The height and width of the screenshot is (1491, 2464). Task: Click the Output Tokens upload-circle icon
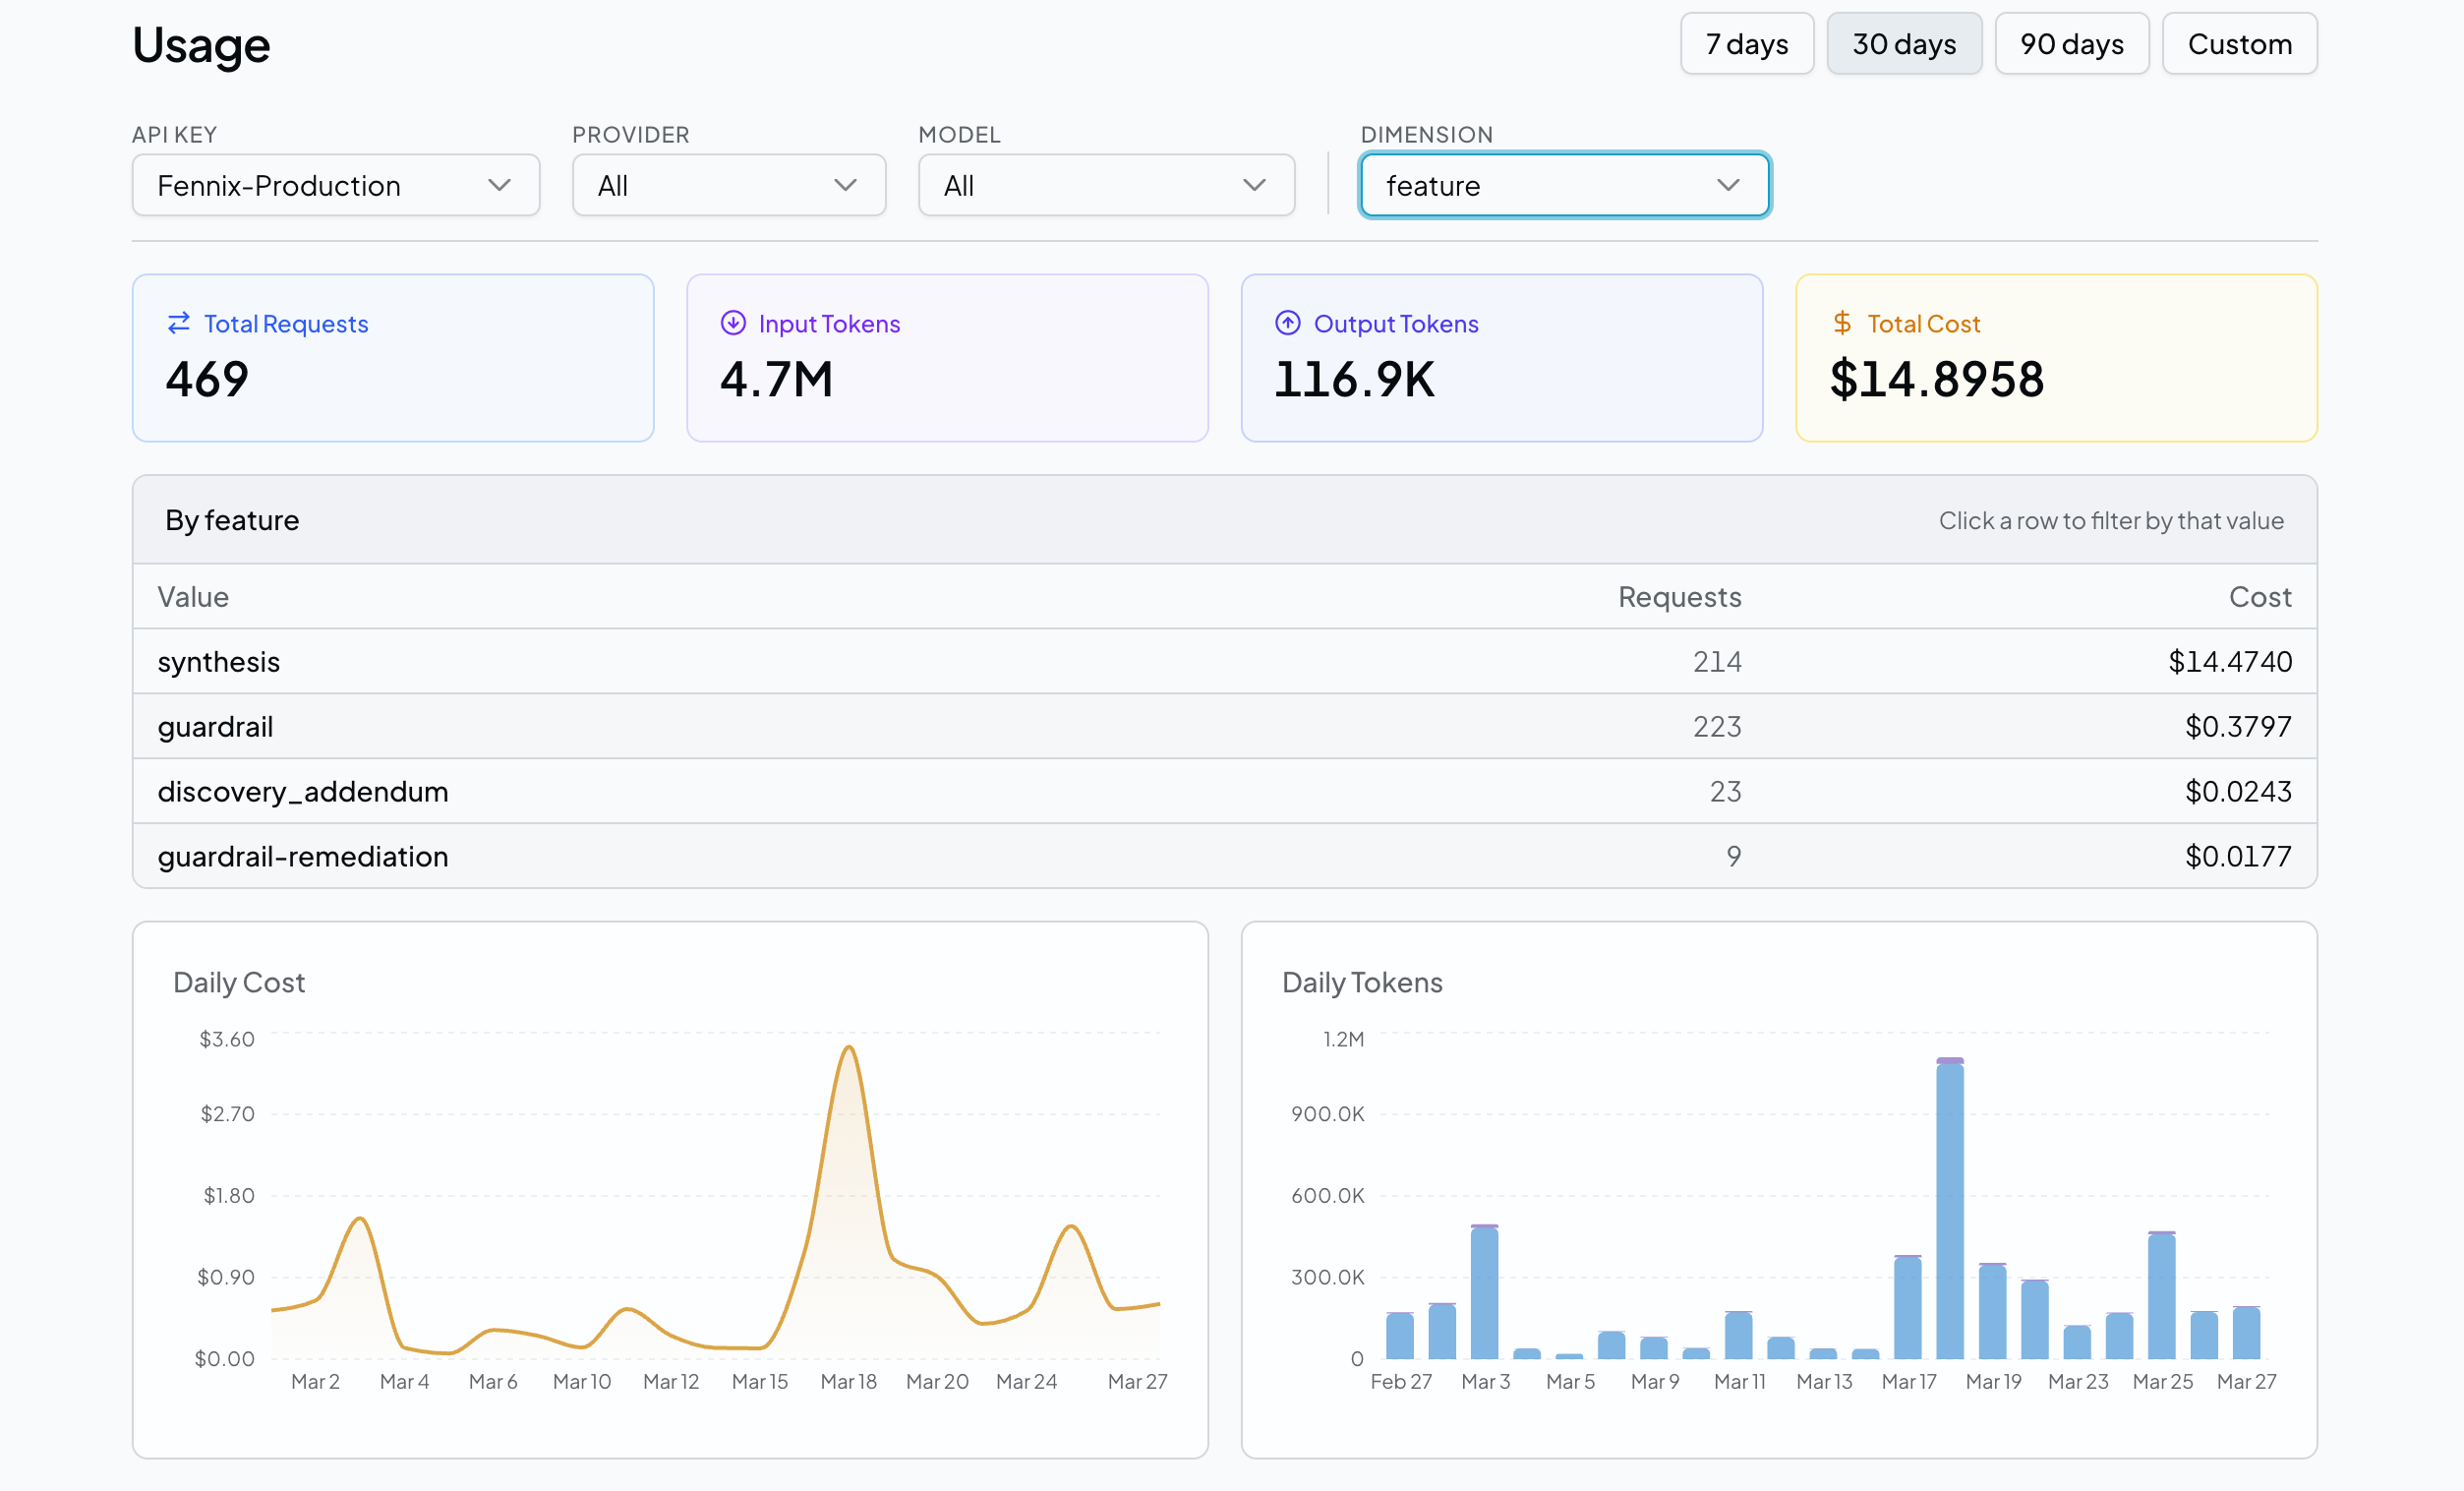(1287, 323)
